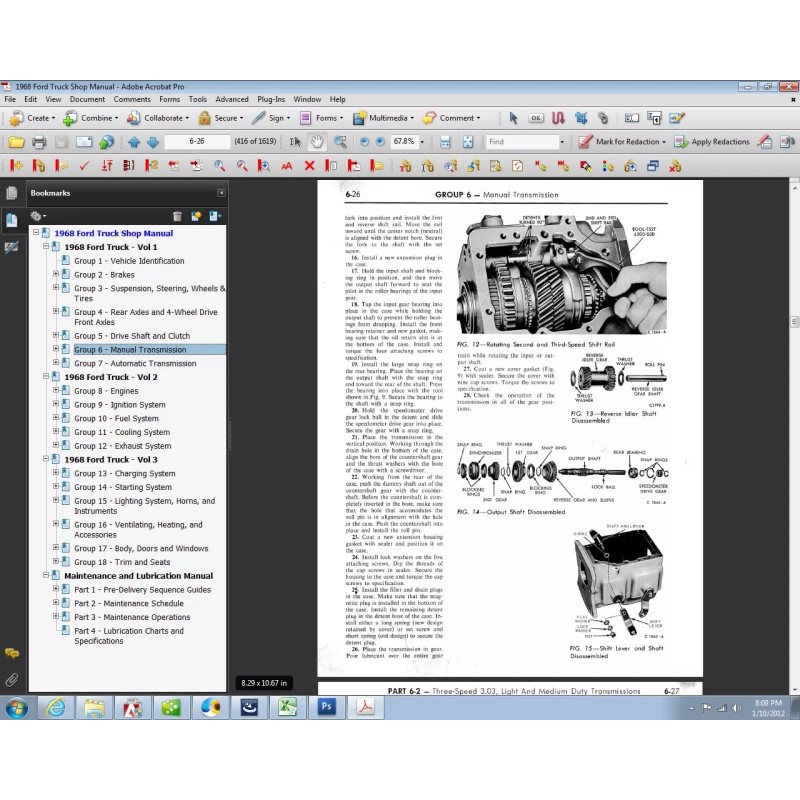Image resolution: width=800 pixels, height=800 pixels.
Task: Collapse the 1968 Ford Truck - Vol 1 node
Action: coord(46,247)
